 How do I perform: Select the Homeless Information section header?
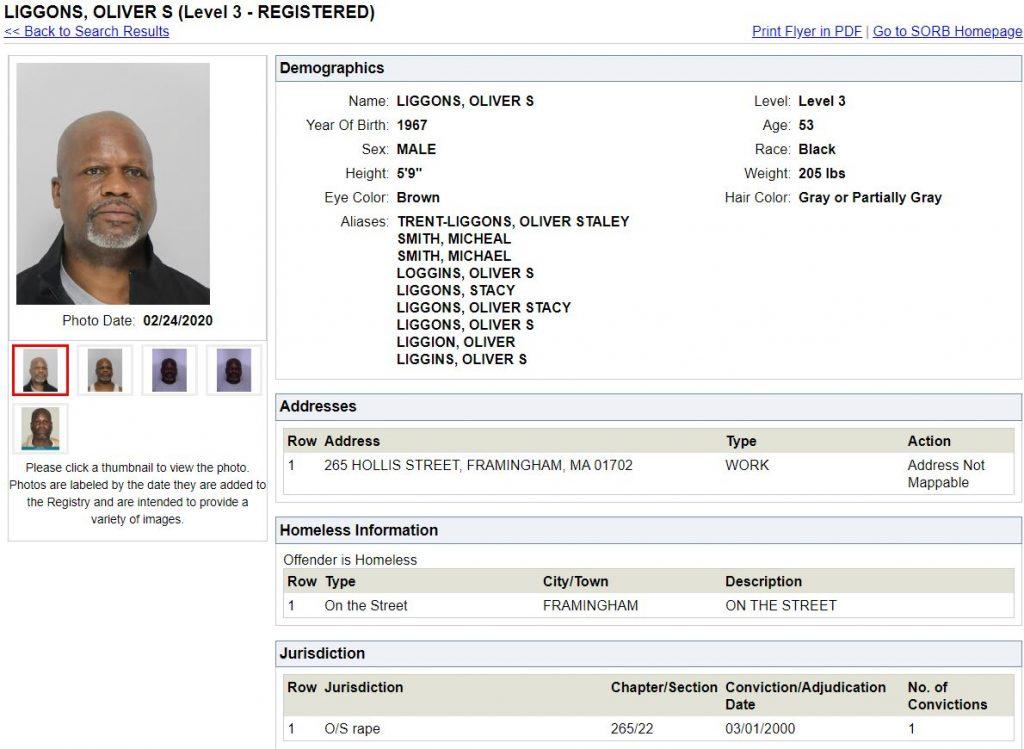(x=358, y=530)
